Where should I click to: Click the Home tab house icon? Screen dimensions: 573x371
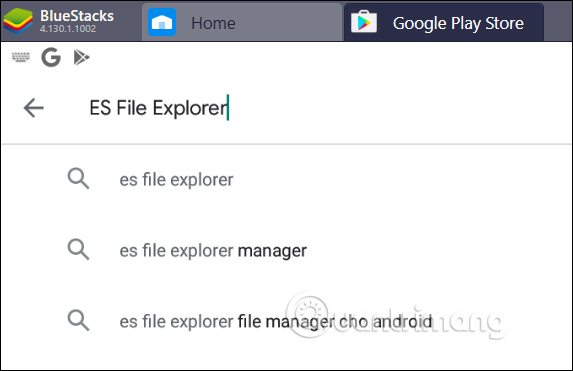tap(162, 23)
